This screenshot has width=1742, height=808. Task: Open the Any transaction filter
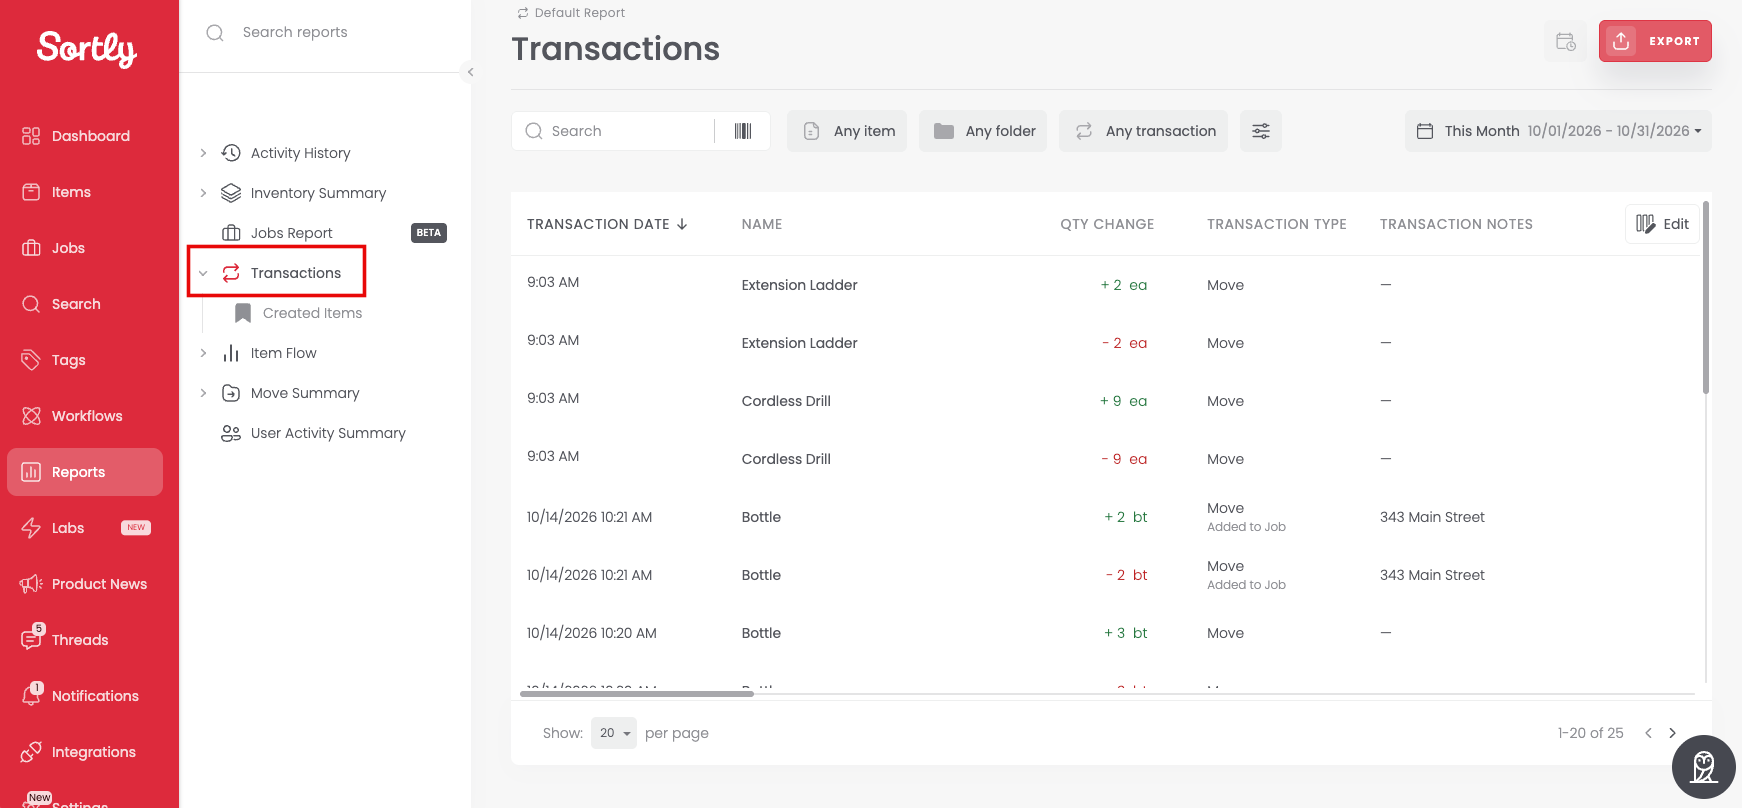click(1144, 131)
